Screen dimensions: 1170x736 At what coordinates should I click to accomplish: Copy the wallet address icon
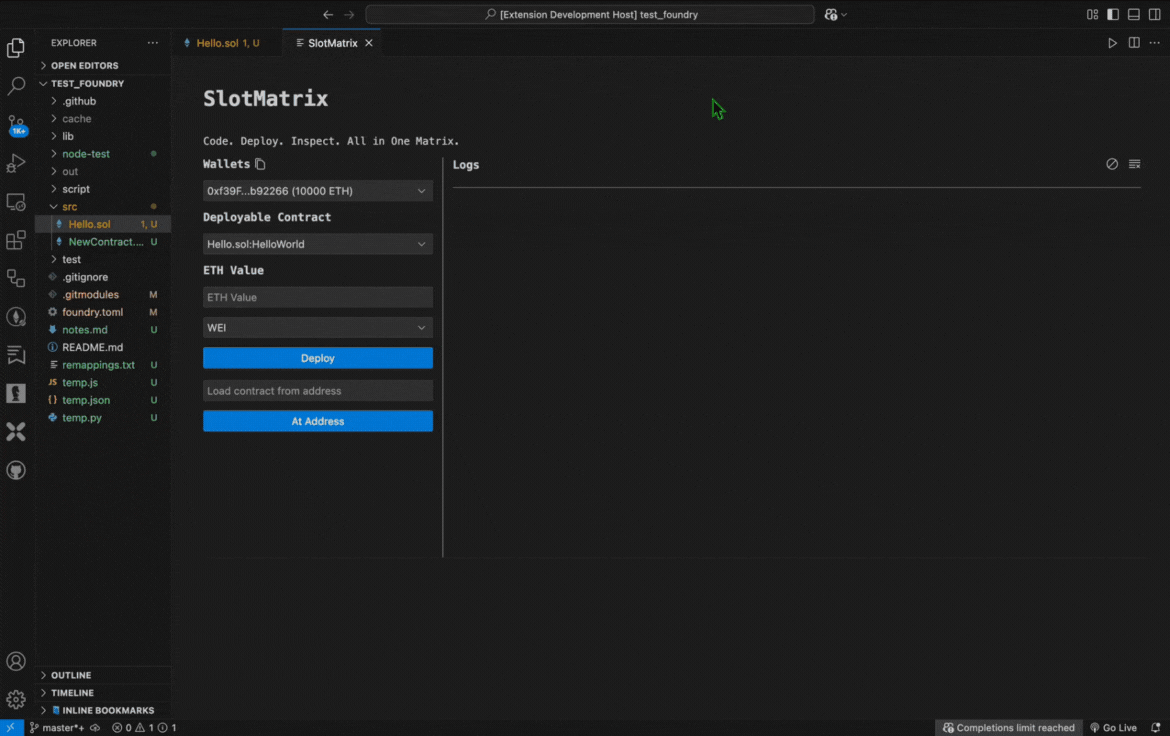point(260,164)
